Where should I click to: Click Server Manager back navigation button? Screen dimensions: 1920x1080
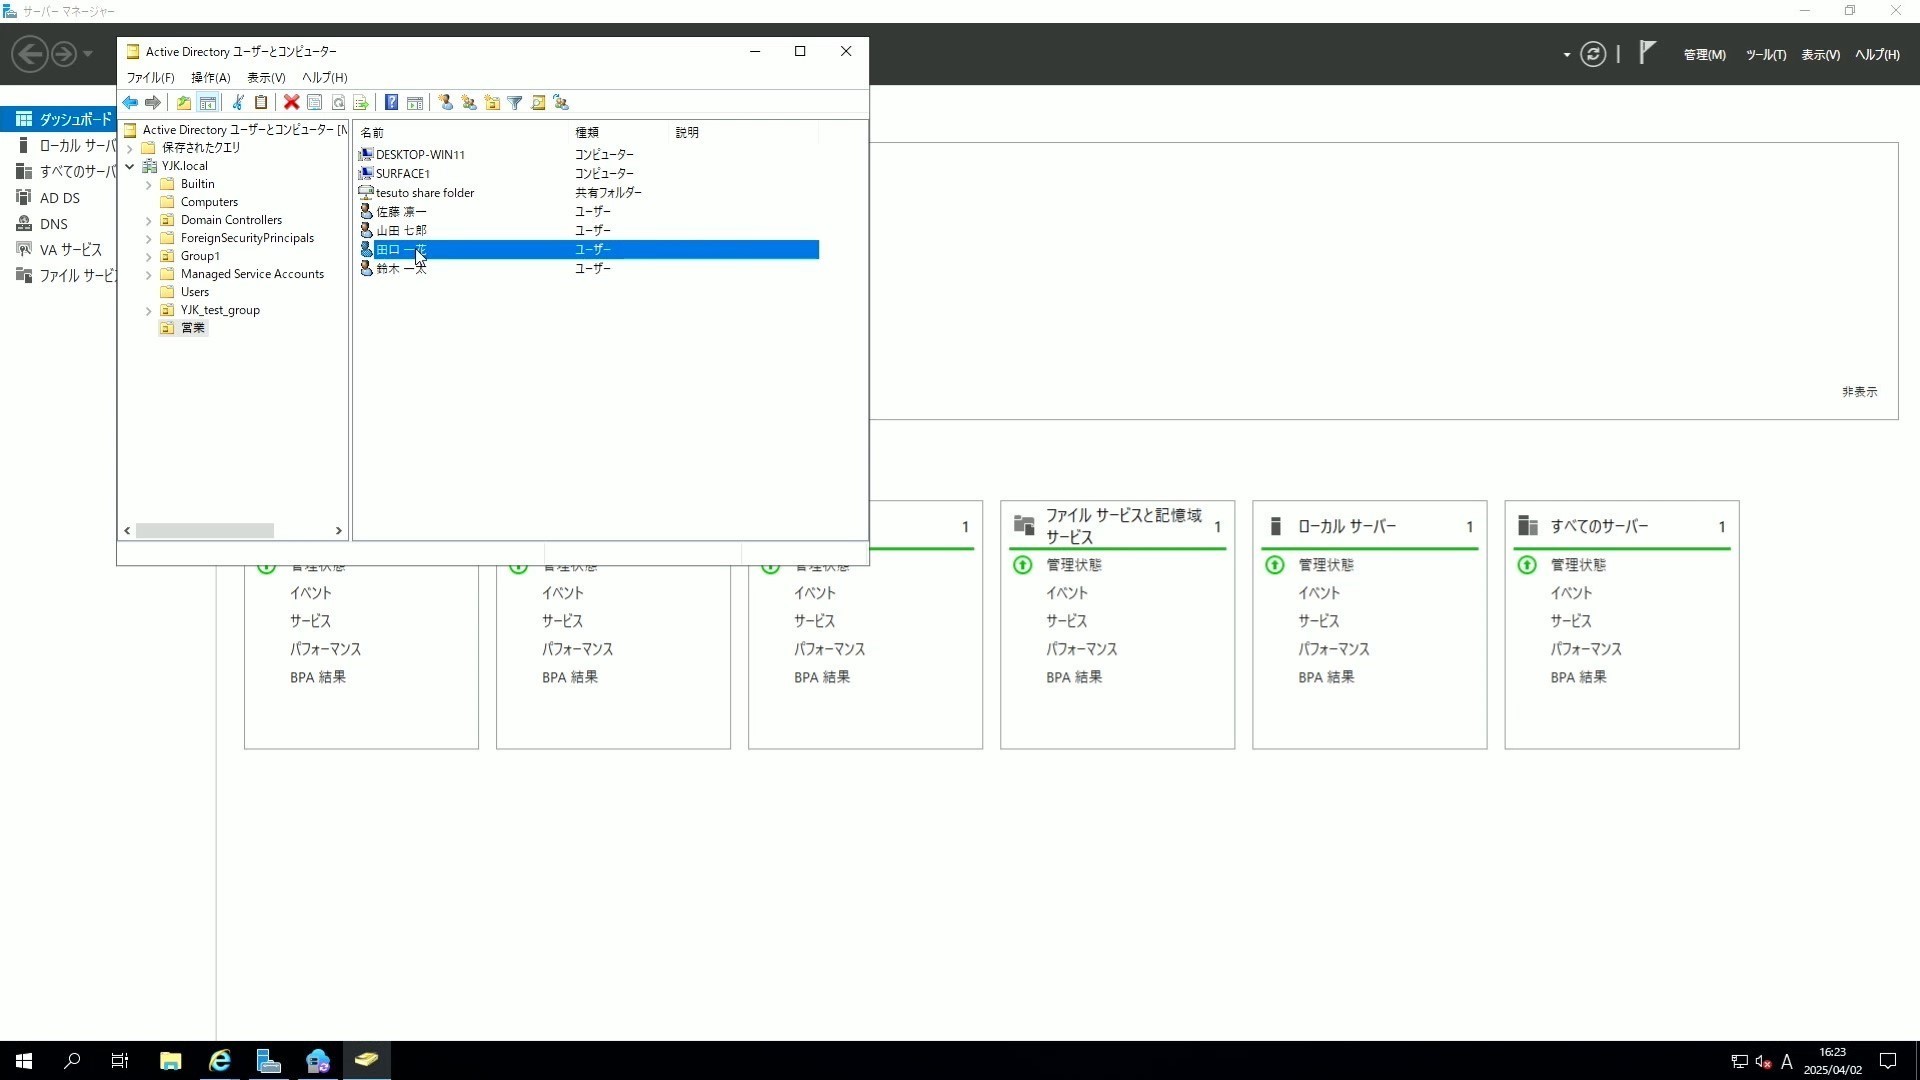click(x=30, y=54)
